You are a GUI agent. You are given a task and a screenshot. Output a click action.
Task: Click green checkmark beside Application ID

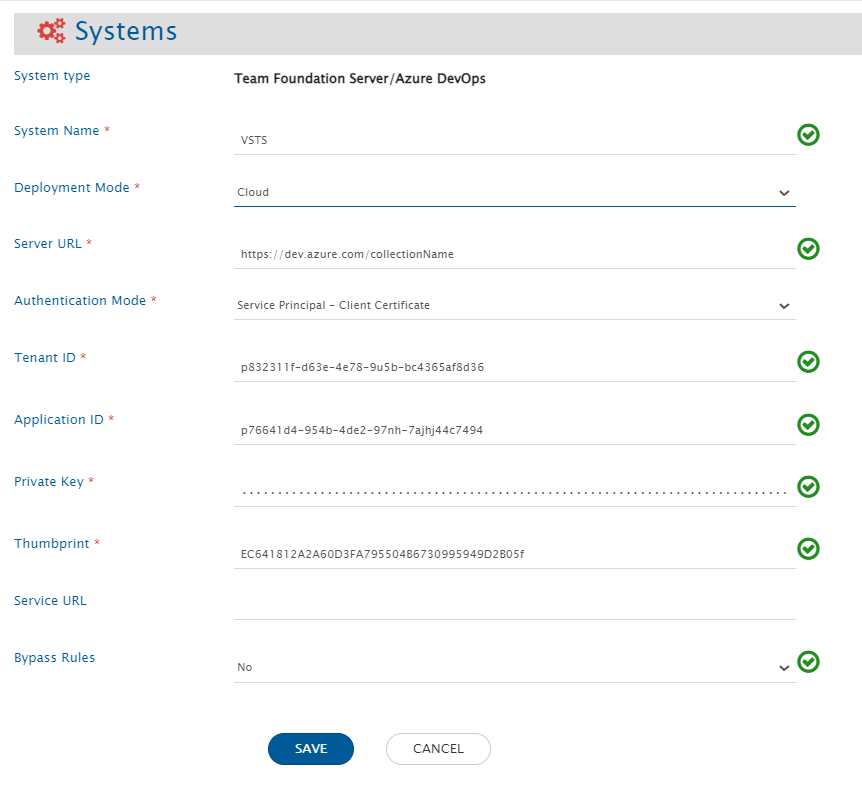coord(808,425)
